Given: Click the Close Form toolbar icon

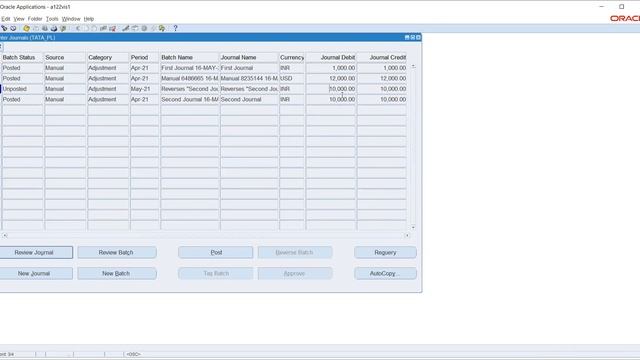Looking at the screenshot, I should tap(62, 28).
